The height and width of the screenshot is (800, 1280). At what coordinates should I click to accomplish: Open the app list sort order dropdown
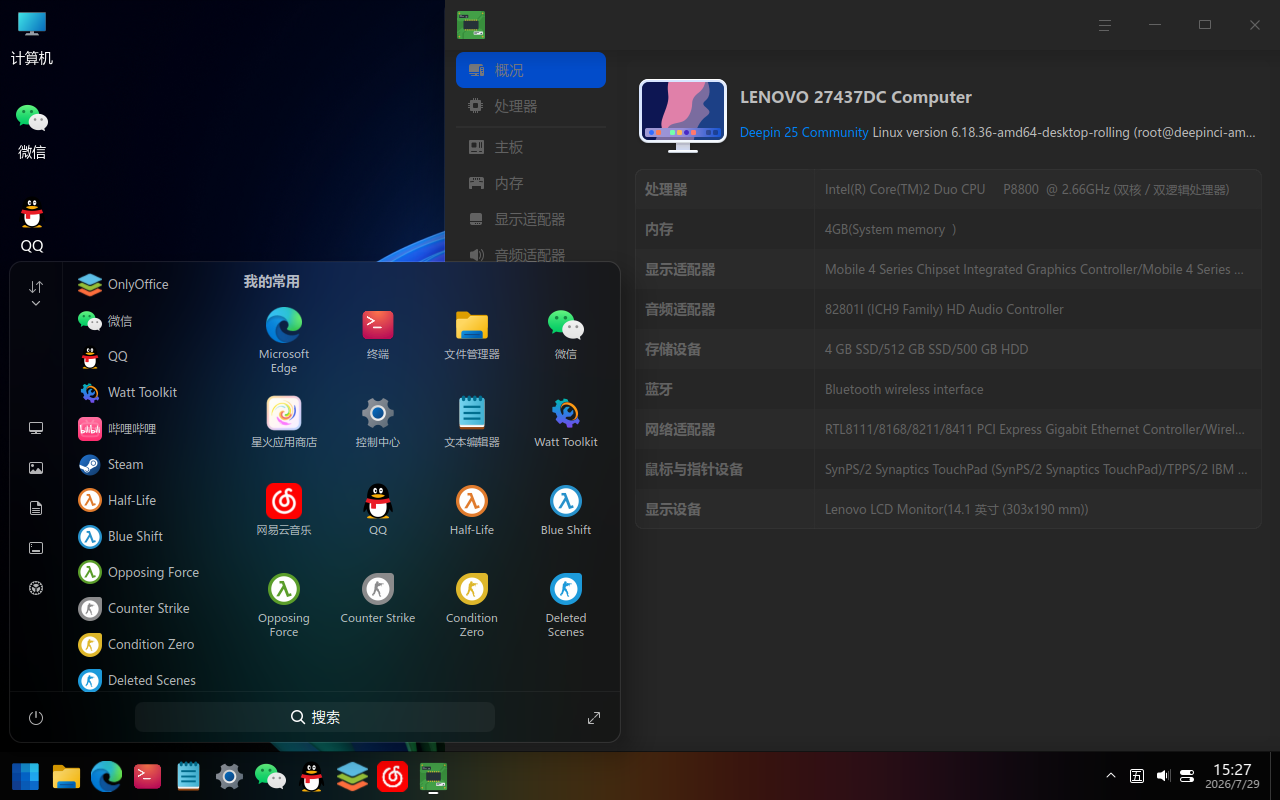tap(36, 293)
